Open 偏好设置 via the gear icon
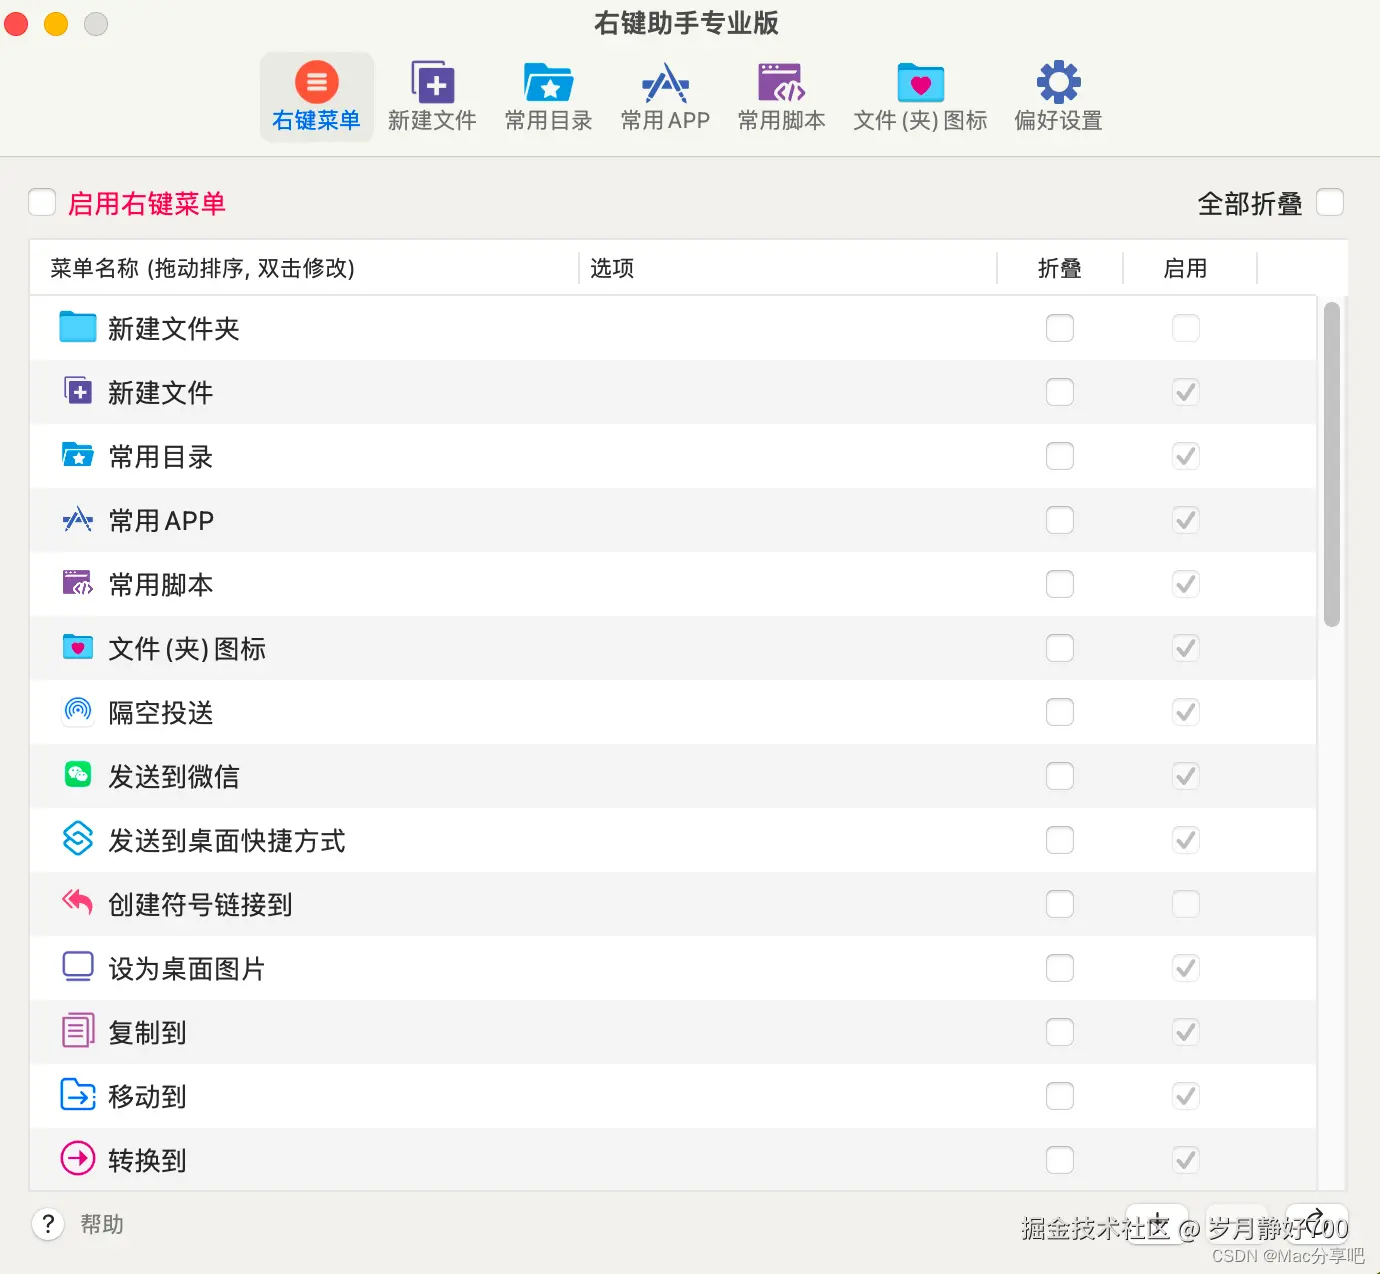This screenshot has width=1380, height=1274. point(1056,95)
